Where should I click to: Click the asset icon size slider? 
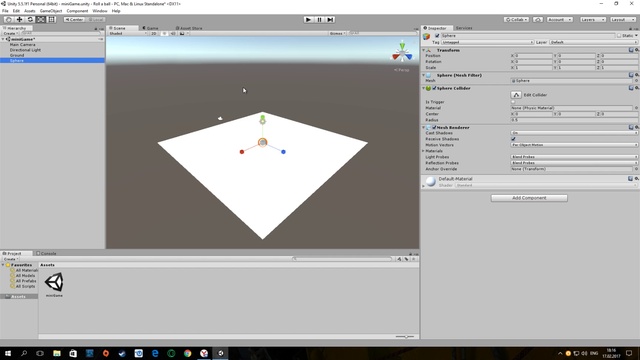[x=405, y=337]
